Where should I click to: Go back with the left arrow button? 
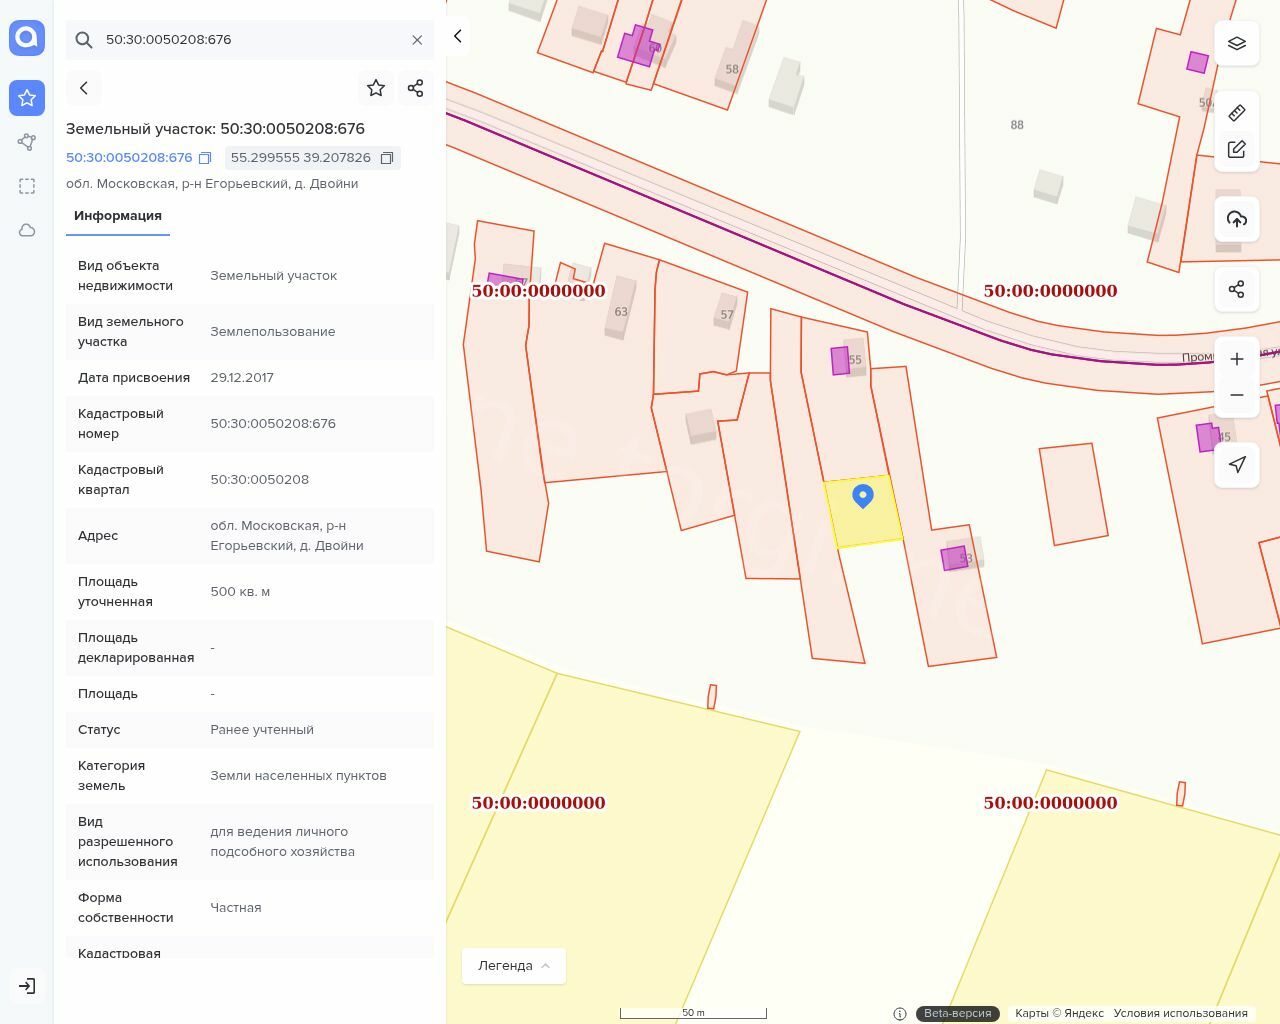84,88
